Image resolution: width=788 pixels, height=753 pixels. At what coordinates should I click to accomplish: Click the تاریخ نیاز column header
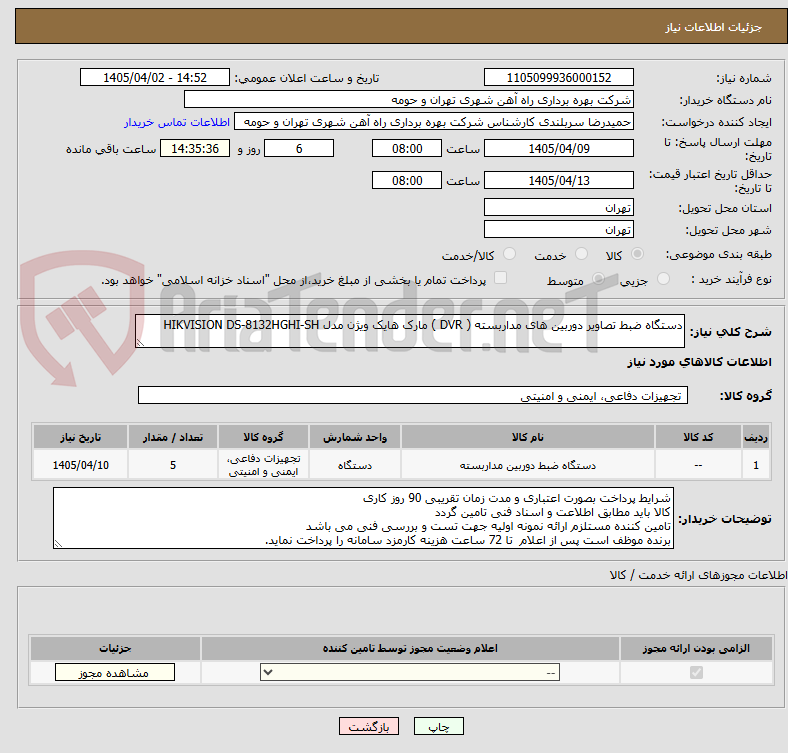80,437
